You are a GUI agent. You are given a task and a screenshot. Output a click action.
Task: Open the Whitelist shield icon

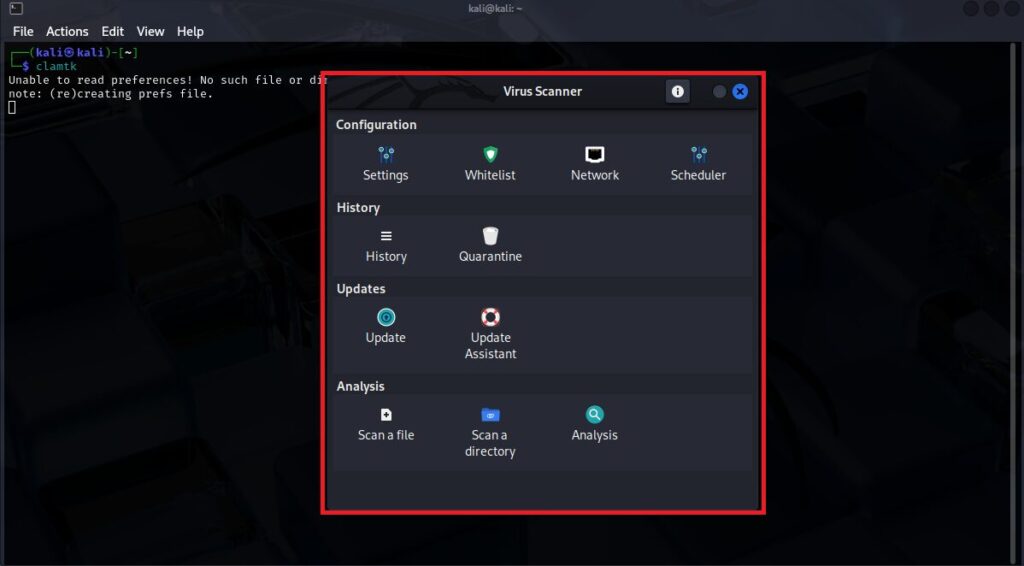490,156
